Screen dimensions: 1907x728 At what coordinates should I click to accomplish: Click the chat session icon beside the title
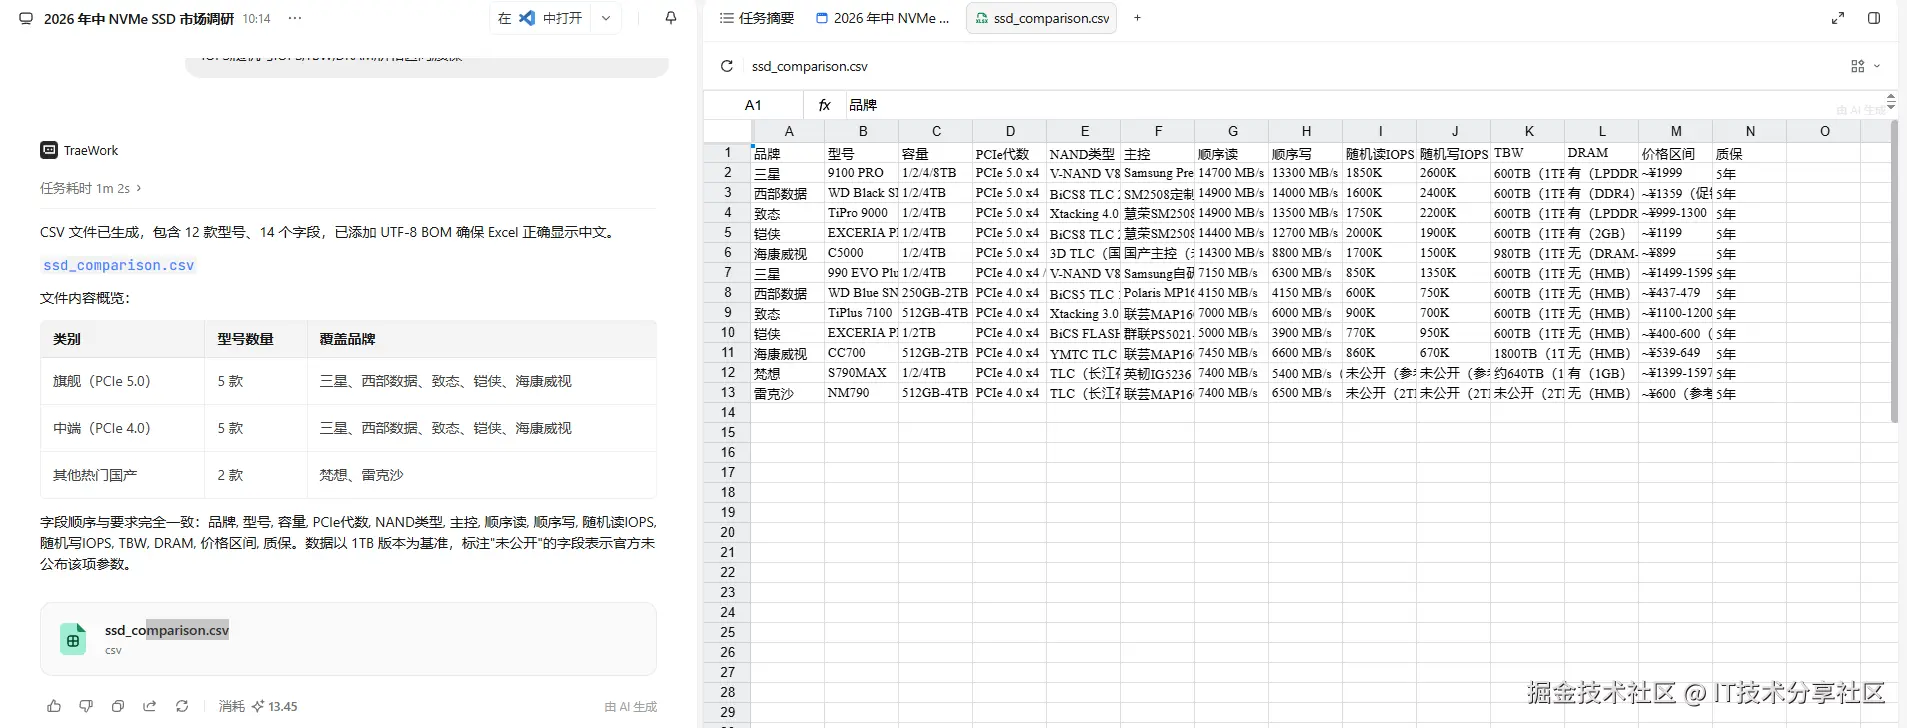pyautogui.click(x=26, y=18)
